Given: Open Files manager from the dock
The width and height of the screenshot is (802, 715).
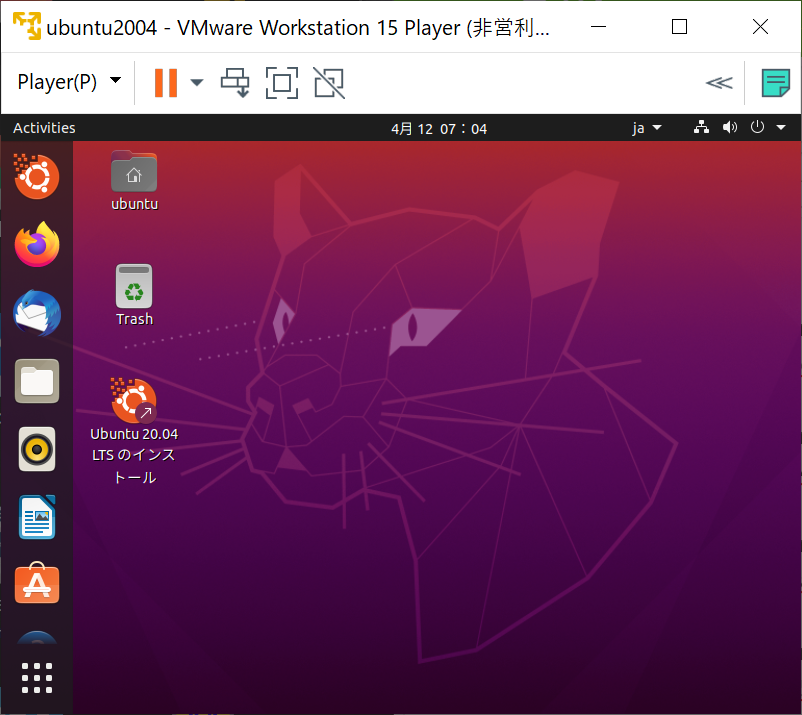Looking at the screenshot, I should click(37, 381).
